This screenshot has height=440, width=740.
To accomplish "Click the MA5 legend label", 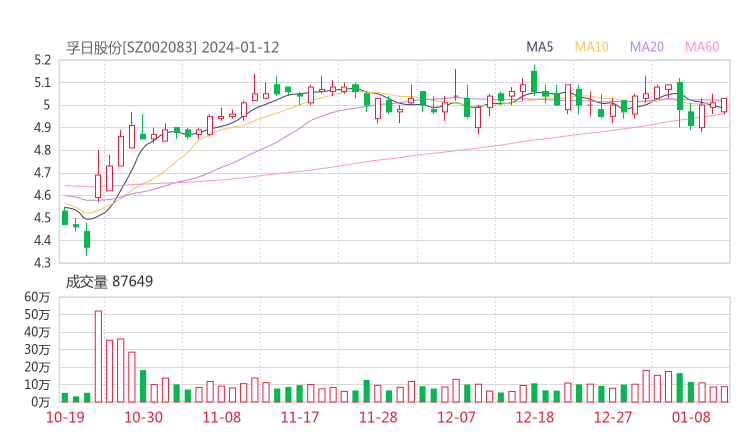I will coord(539,47).
